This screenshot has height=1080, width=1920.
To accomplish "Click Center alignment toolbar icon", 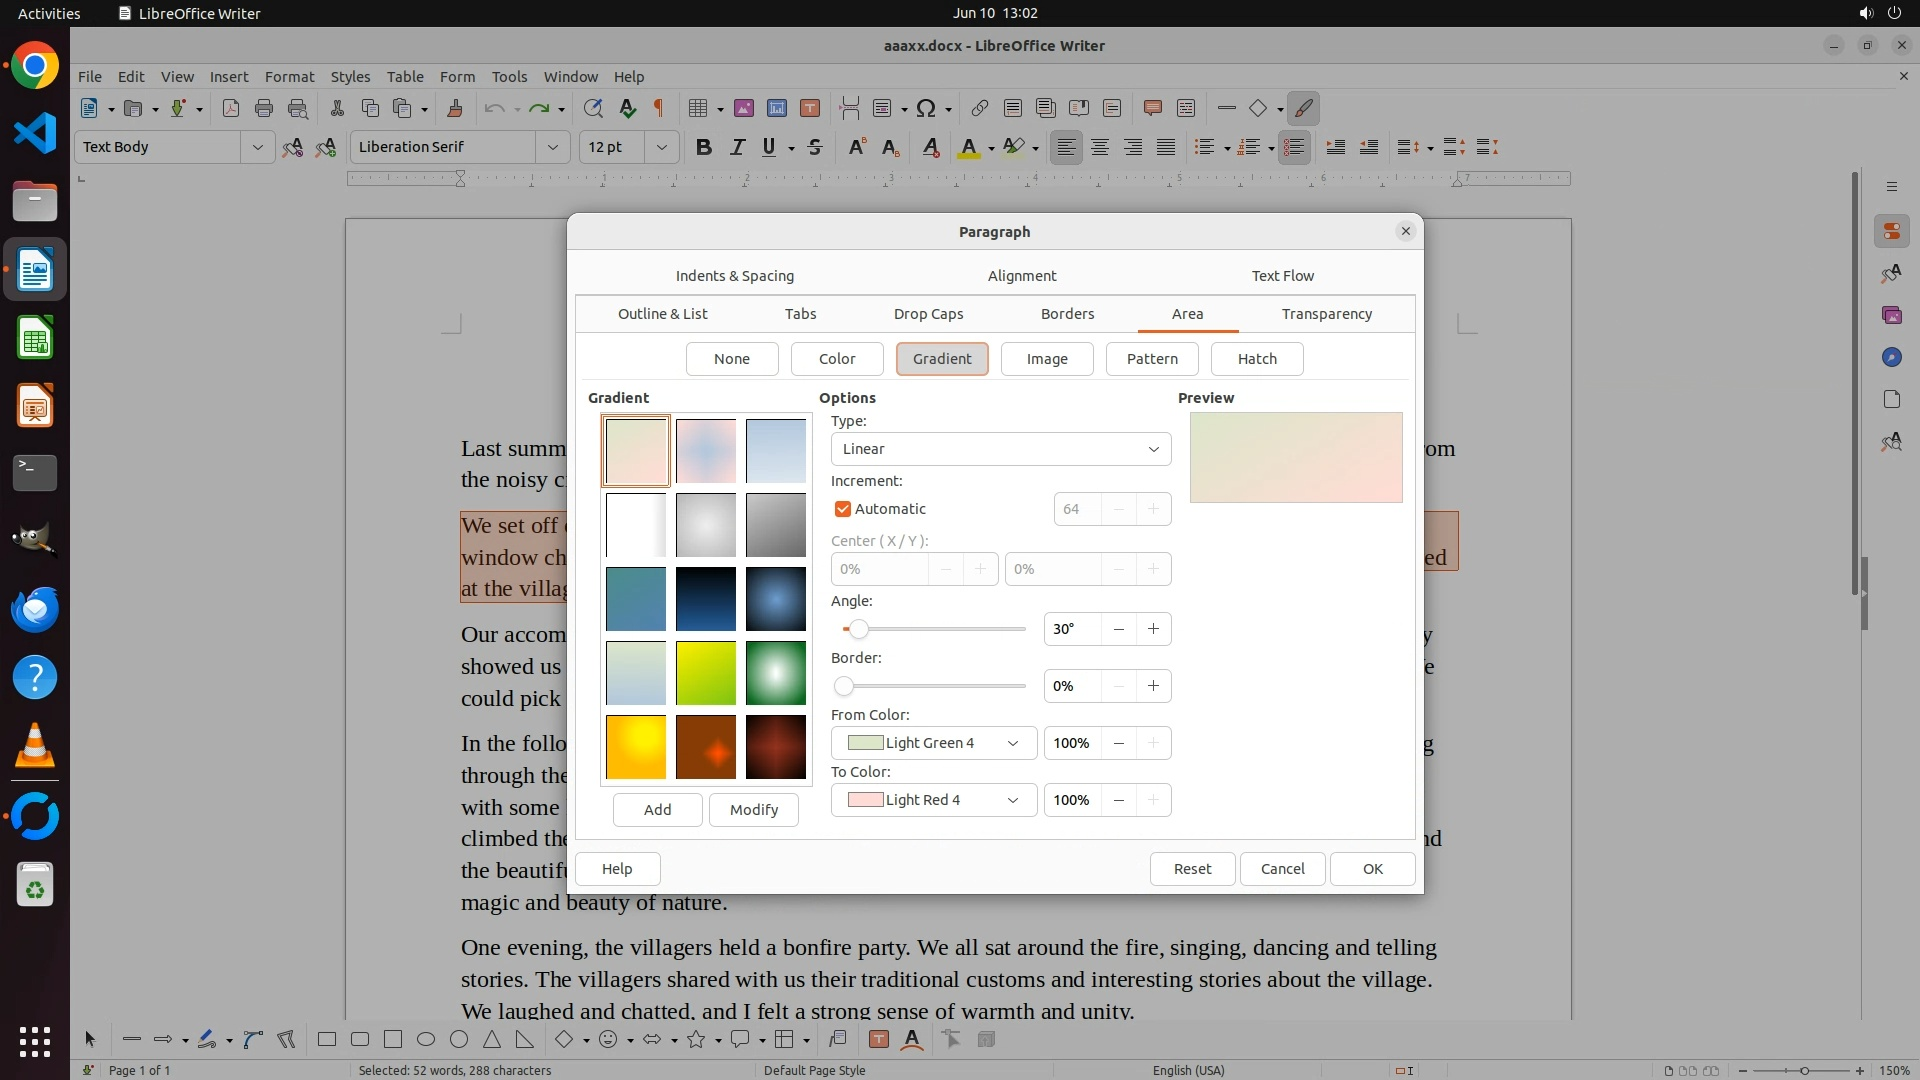I will tap(1100, 147).
